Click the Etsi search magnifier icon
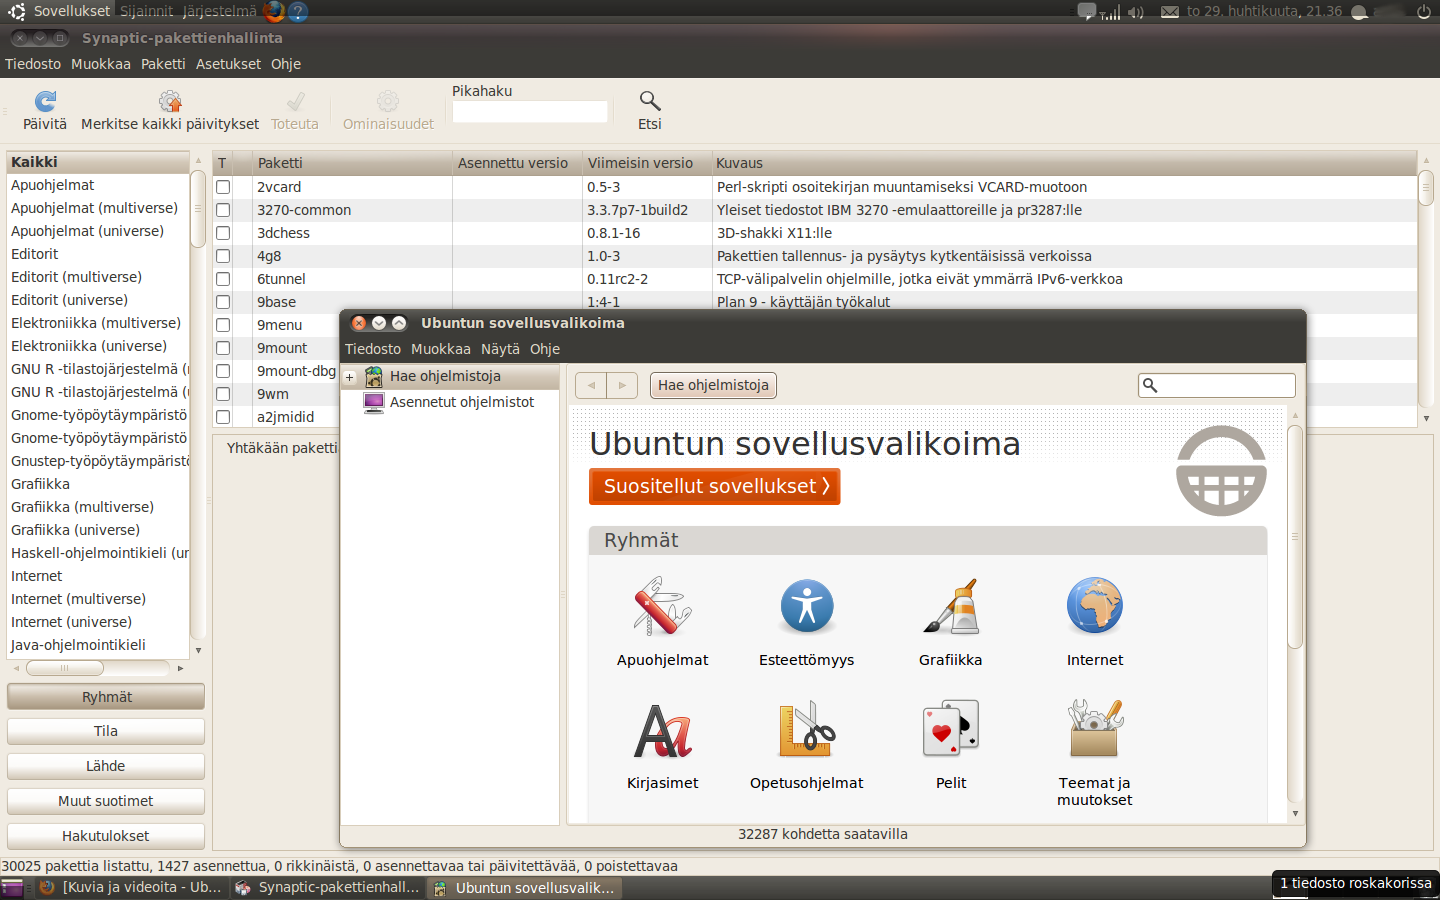The height and width of the screenshot is (900, 1440). [x=650, y=101]
